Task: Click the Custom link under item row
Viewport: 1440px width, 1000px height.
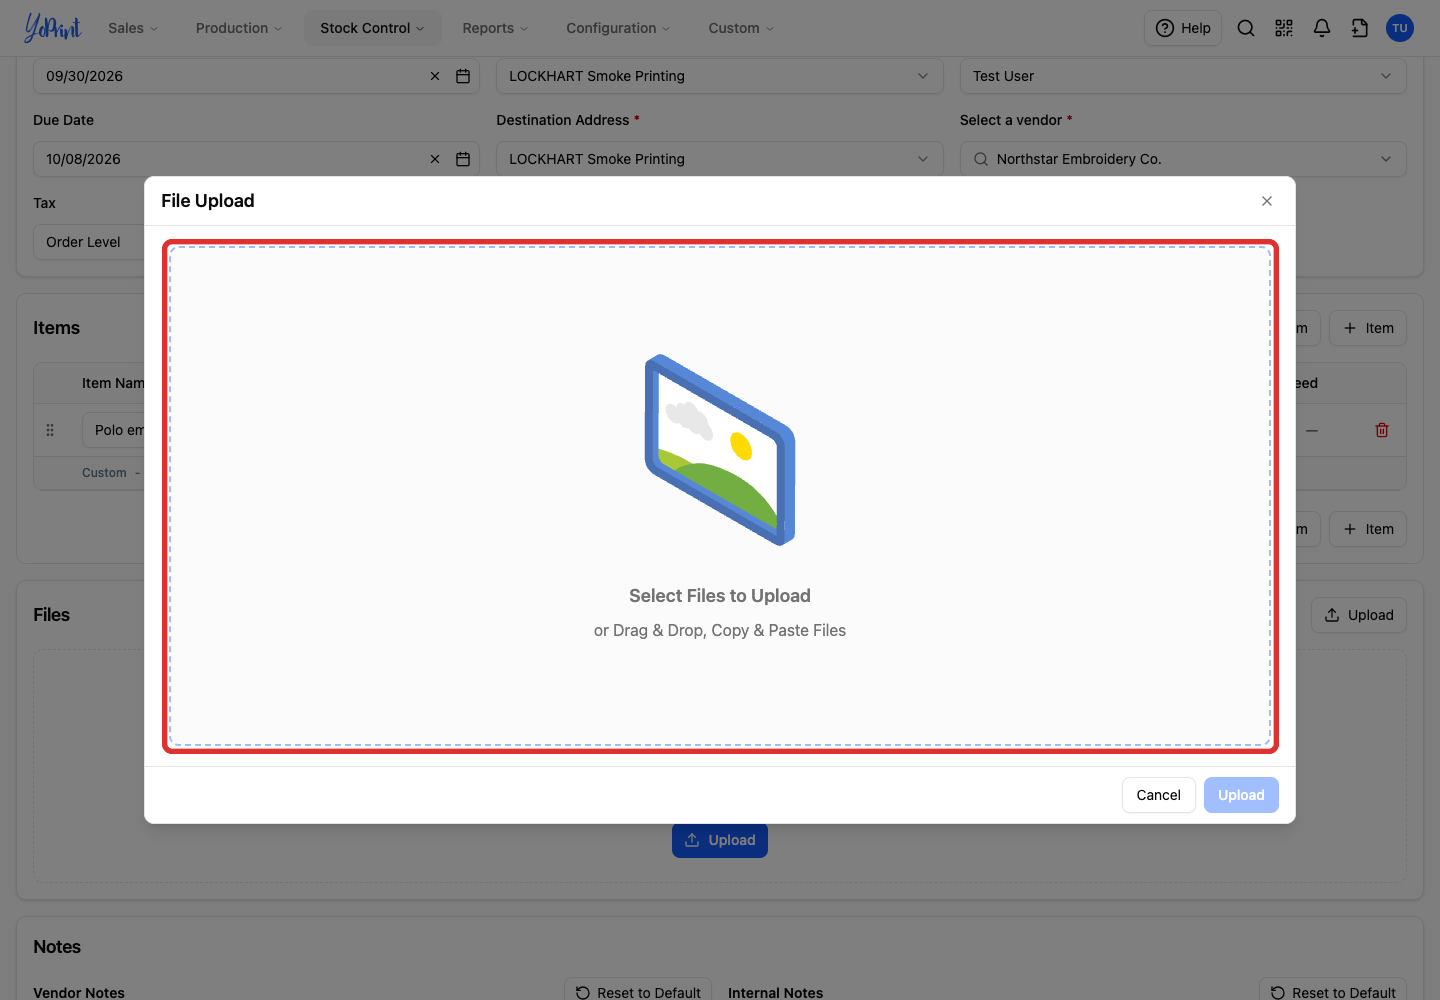Action: (104, 473)
